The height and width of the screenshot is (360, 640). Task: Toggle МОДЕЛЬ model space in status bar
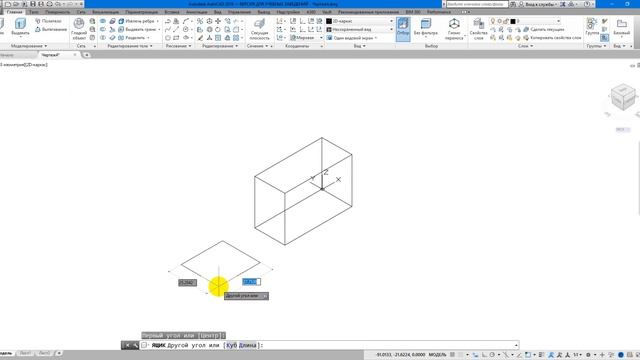[438, 355]
